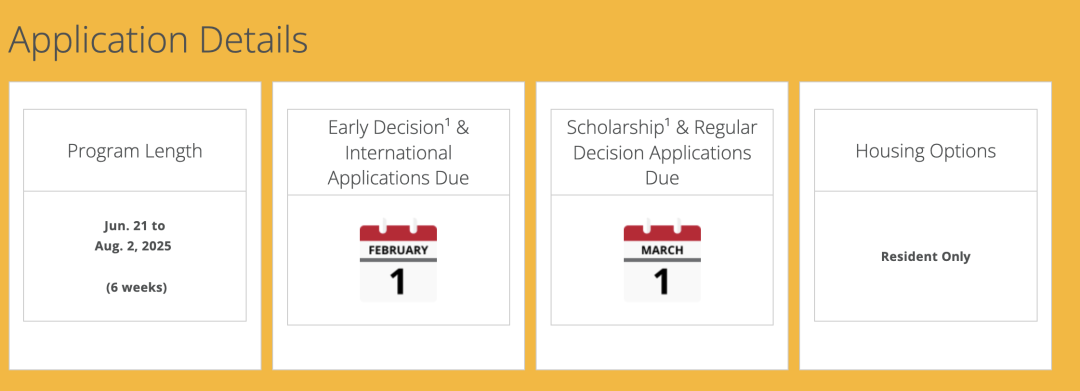Image resolution: width=1080 pixels, height=391 pixels.
Task: Open the footnote superscript after Early Decision
Action: (446, 124)
